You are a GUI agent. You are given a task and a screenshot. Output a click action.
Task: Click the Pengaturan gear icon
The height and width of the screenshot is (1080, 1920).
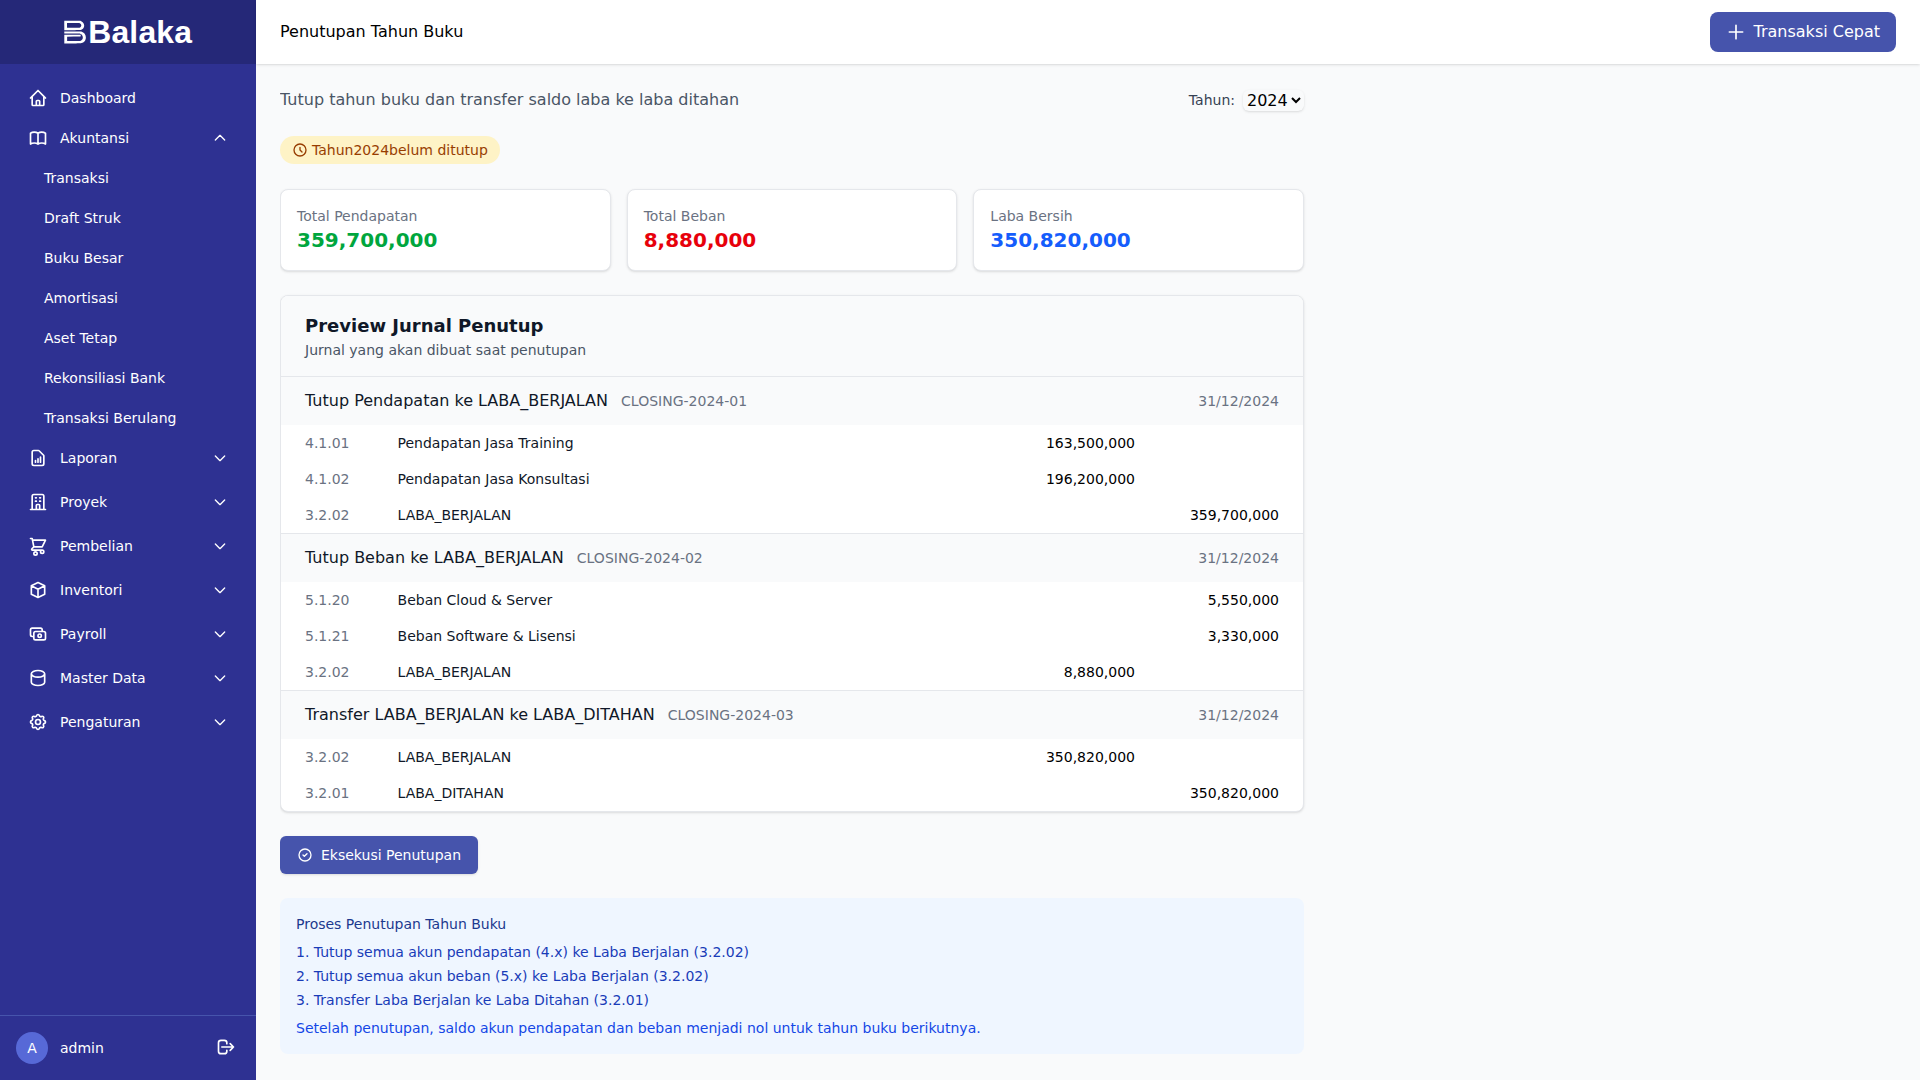(x=38, y=722)
